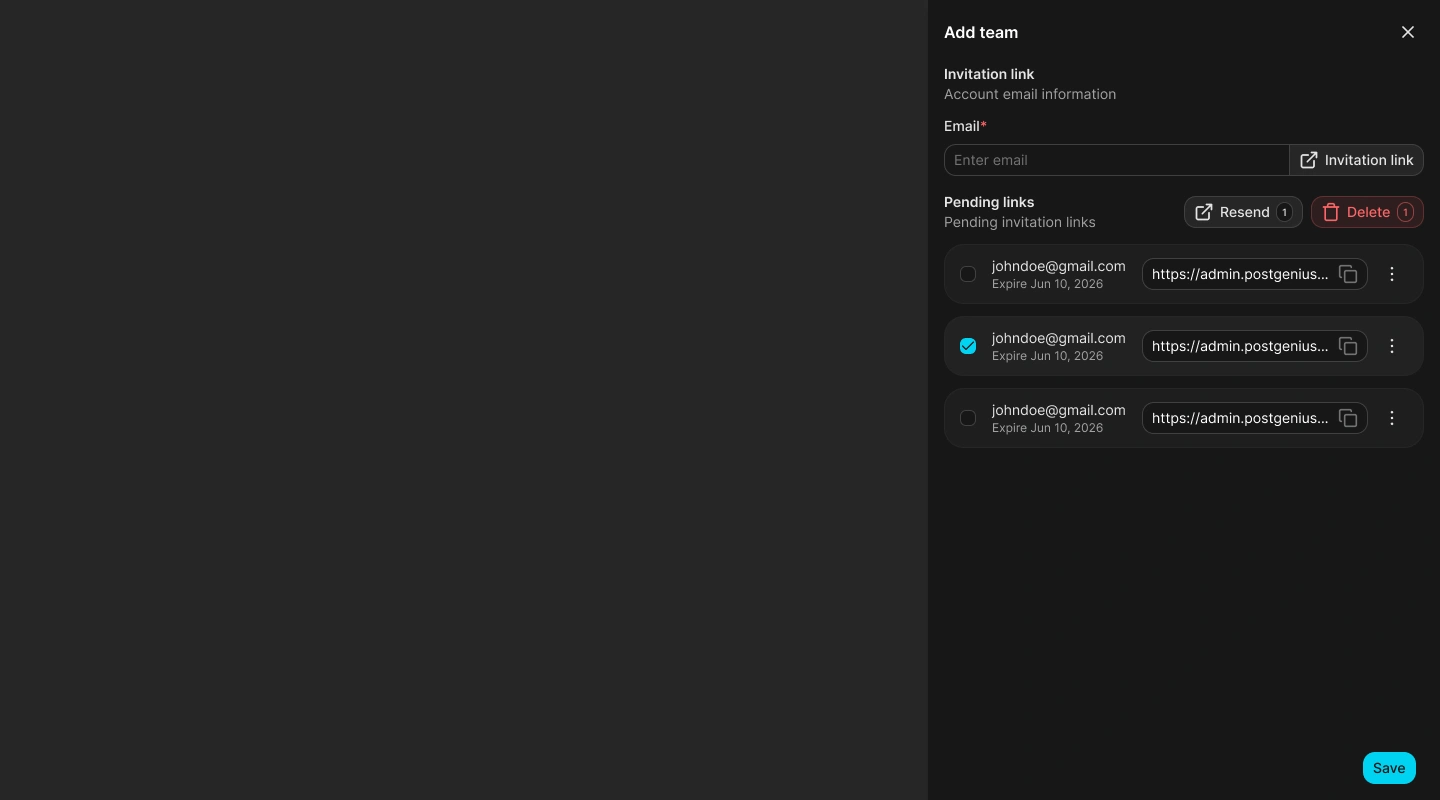1440x800 pixels.
Task: Save the team settings
Action: coord(1389,768)
